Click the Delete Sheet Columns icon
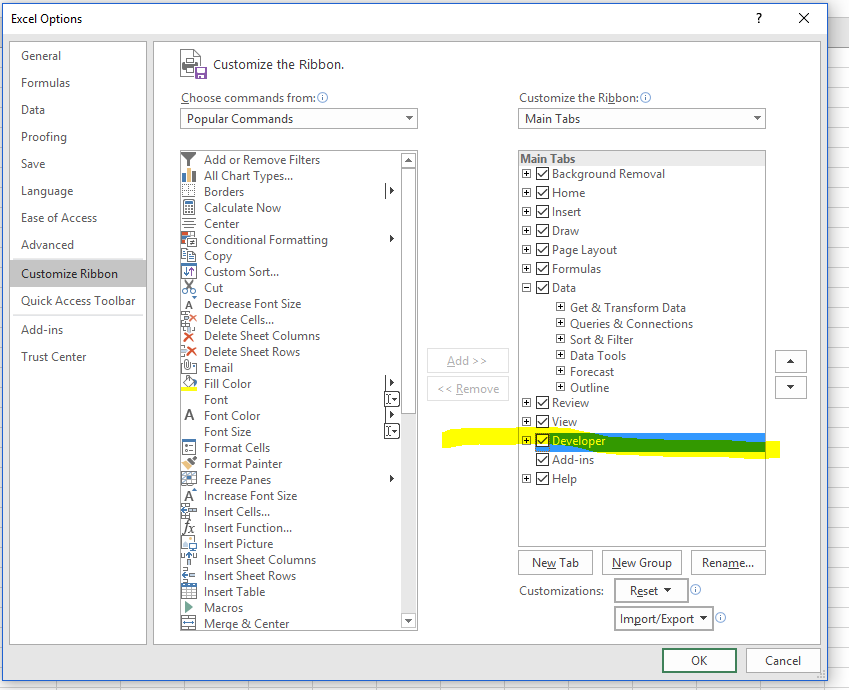 [x=188, y=336]
